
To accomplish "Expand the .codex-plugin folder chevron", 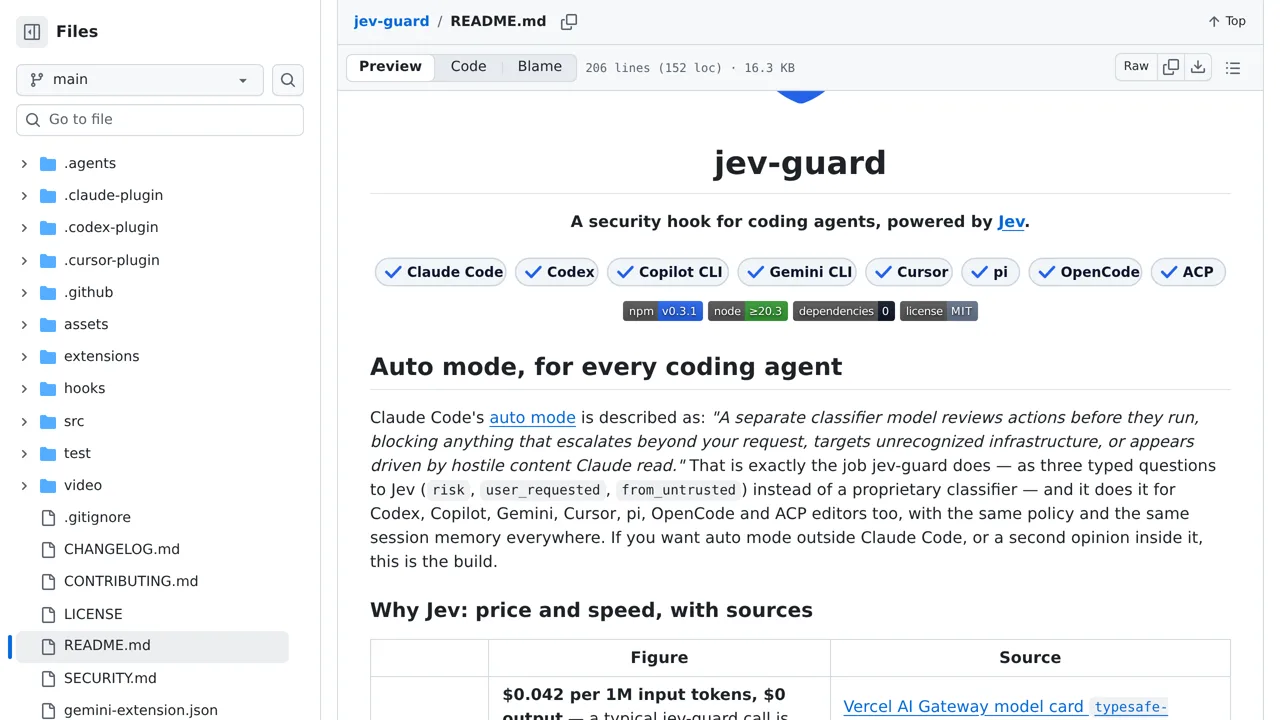I will pyautogui.click(x=24, y=227).
